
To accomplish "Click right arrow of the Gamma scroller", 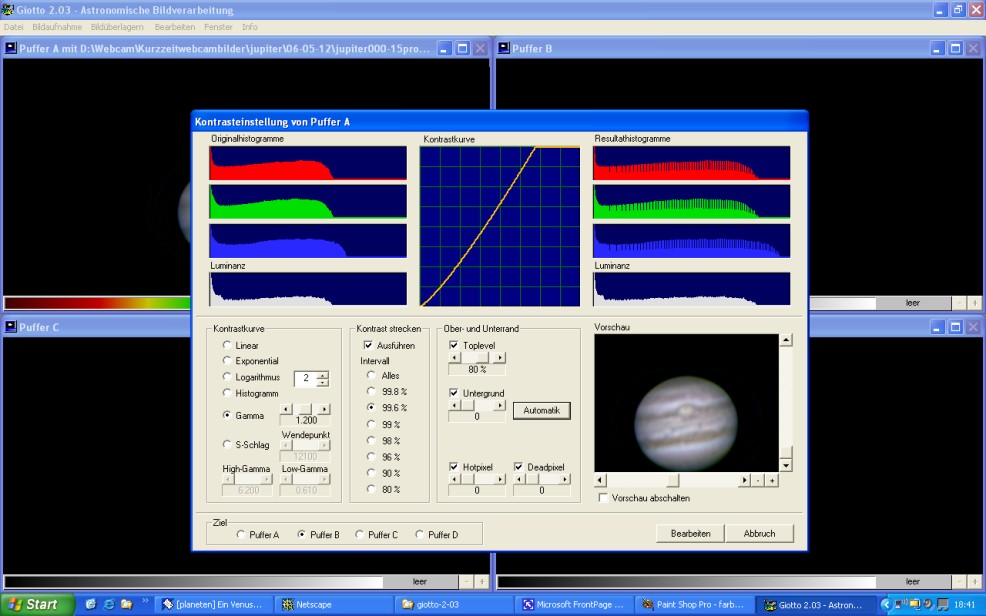I will pyautogui.click(x=324, y=409).
